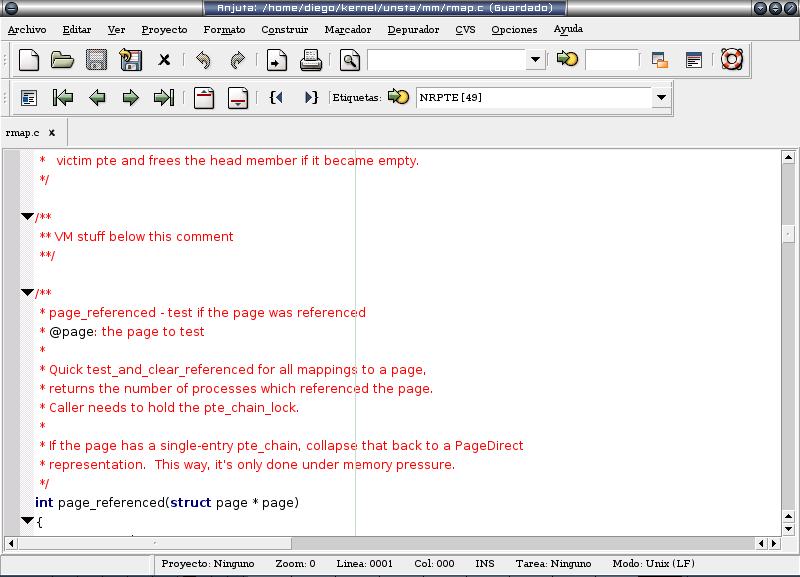
Task: Click the go arrow next to search field
Action: pos(567,59)
